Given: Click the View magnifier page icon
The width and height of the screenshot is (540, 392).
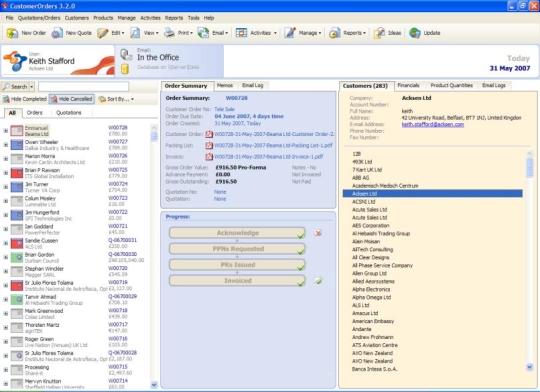Looking at the screenshot, I should pos(135,33).
